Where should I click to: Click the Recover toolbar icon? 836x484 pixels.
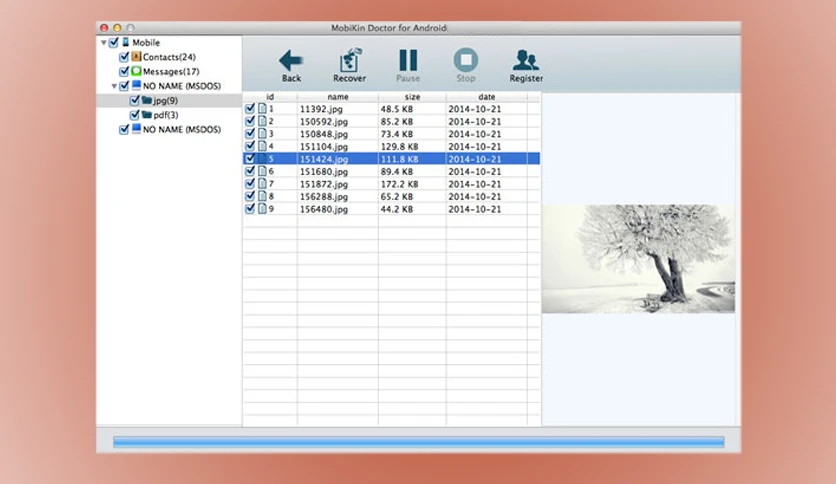(x=349, y=60)
